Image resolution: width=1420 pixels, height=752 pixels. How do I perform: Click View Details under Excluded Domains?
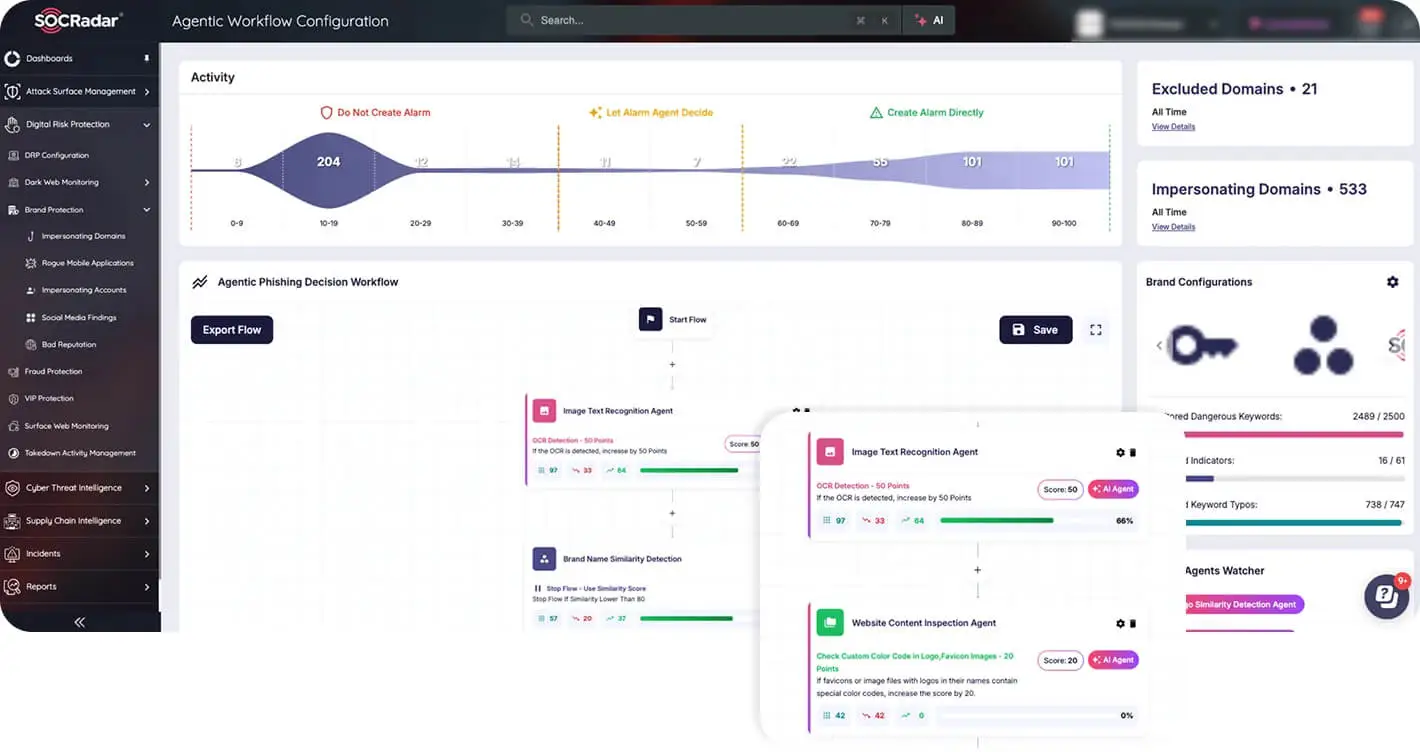[x=1173, y=127]
